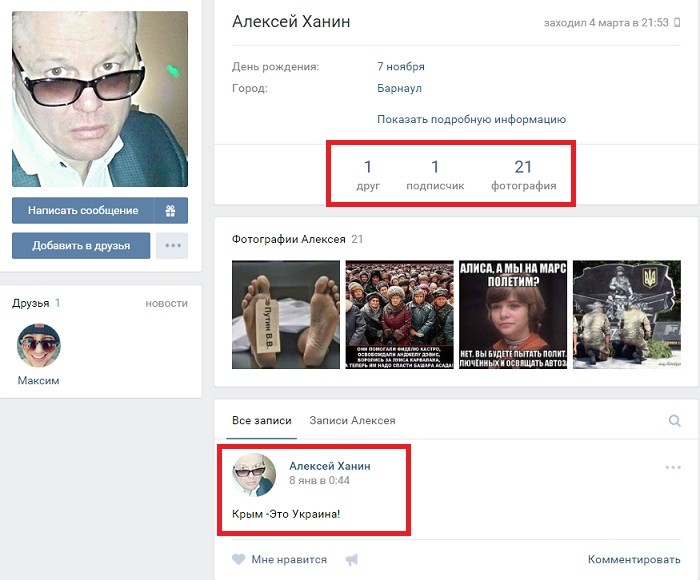Switch to the Все записи tab

(263, 421)
